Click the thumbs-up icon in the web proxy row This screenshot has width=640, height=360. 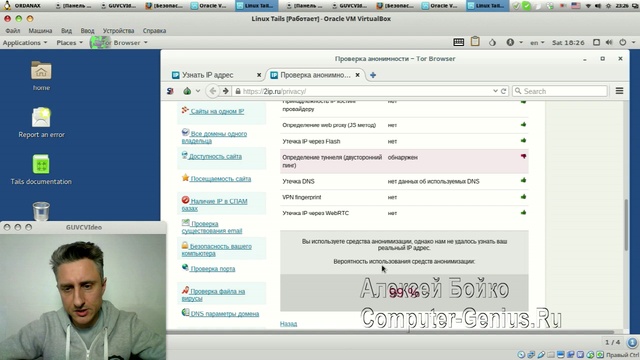(x=523, y=124)
